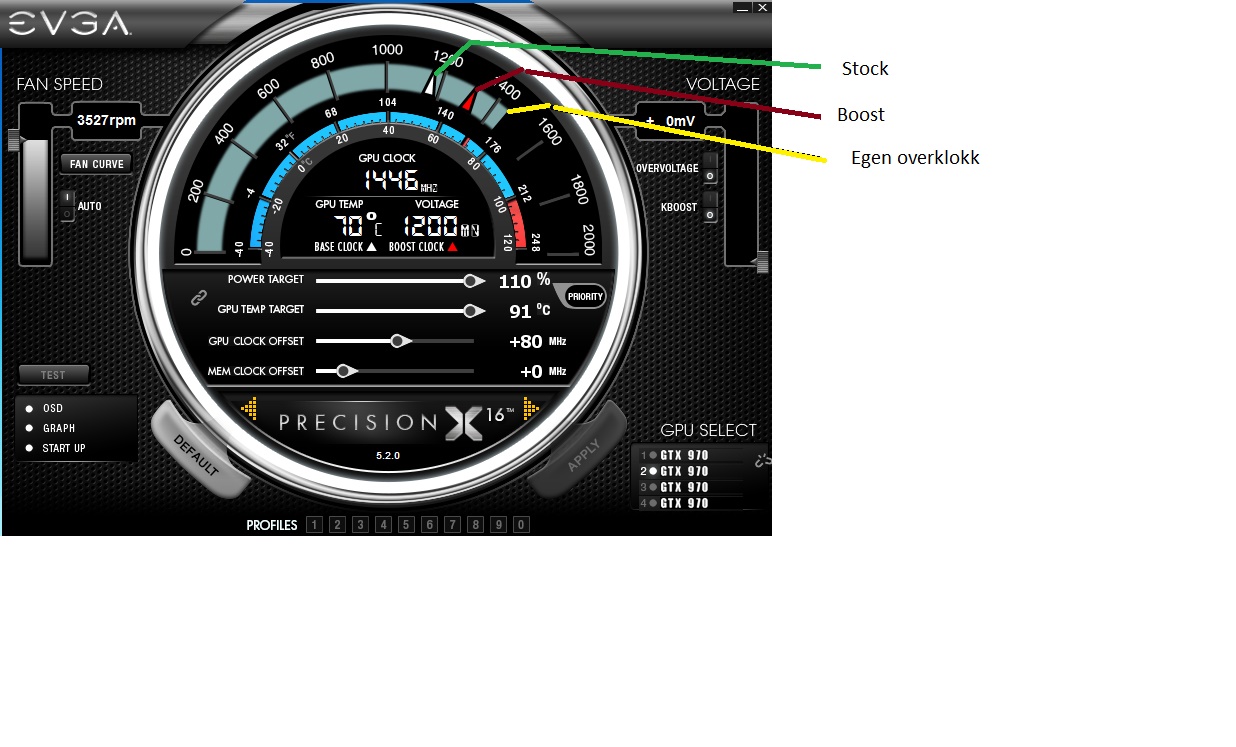Click the BASE CLOCK legend label
Viewport: 1236px width, 747px height.
(x=345, y=247)
